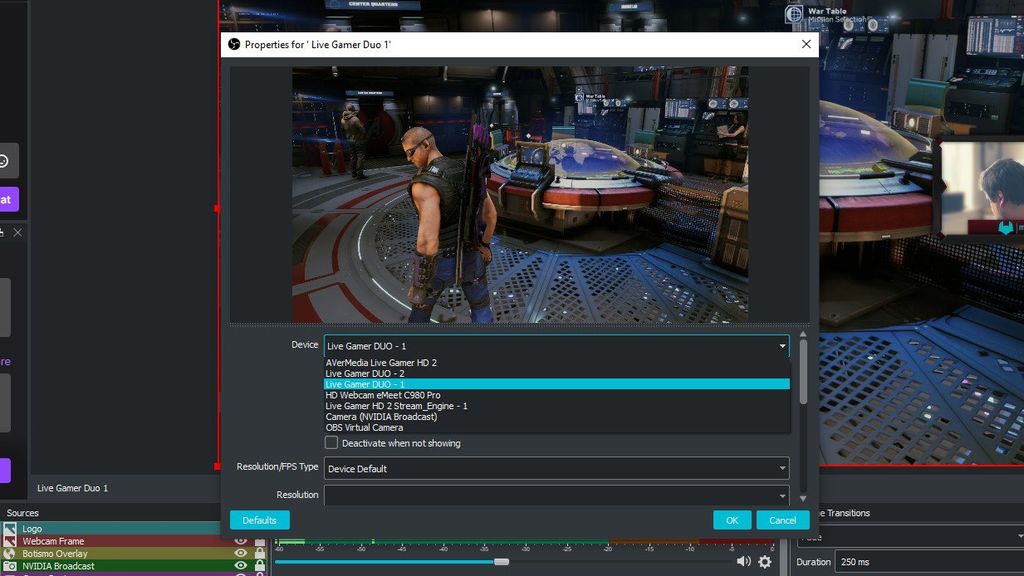Screen dimensions: 1024x576
Task: Mute the speaker icon in the audio mixer
Action: [744, 561]
